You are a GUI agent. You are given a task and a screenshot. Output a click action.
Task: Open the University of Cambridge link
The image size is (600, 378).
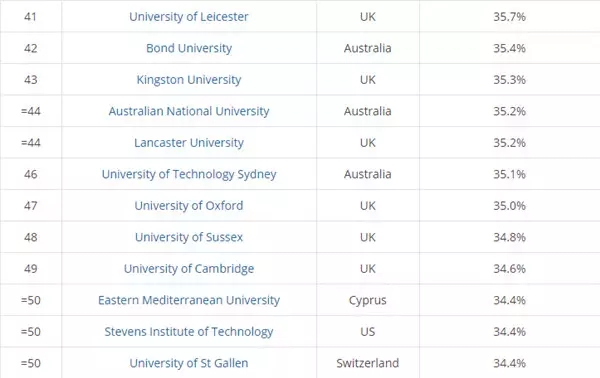(x=189, y=269)
